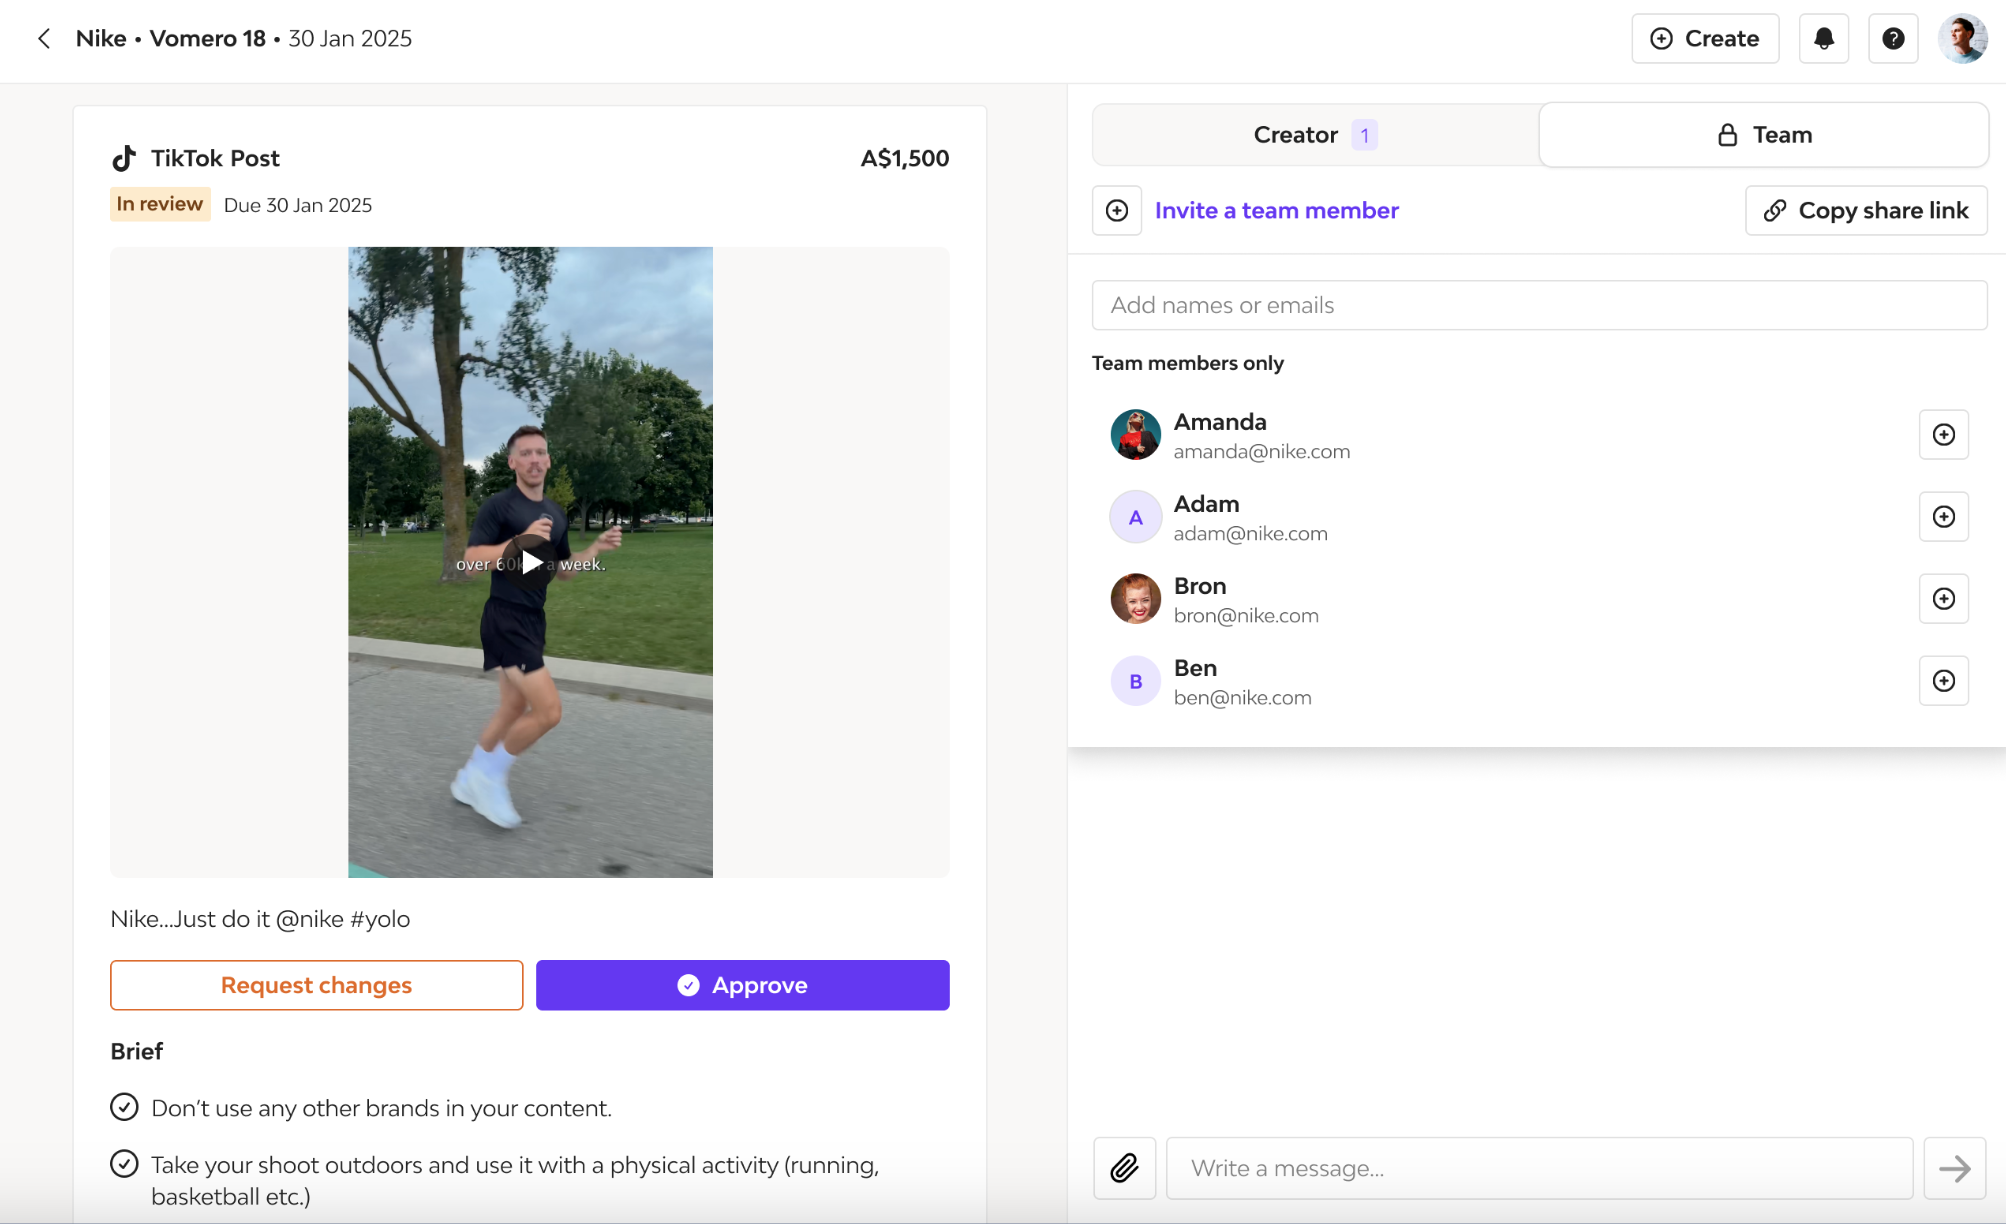Click the A$1,500 price
Image resolution: width=2006 pixels, height=1224 pixels.
pos(904,158)
